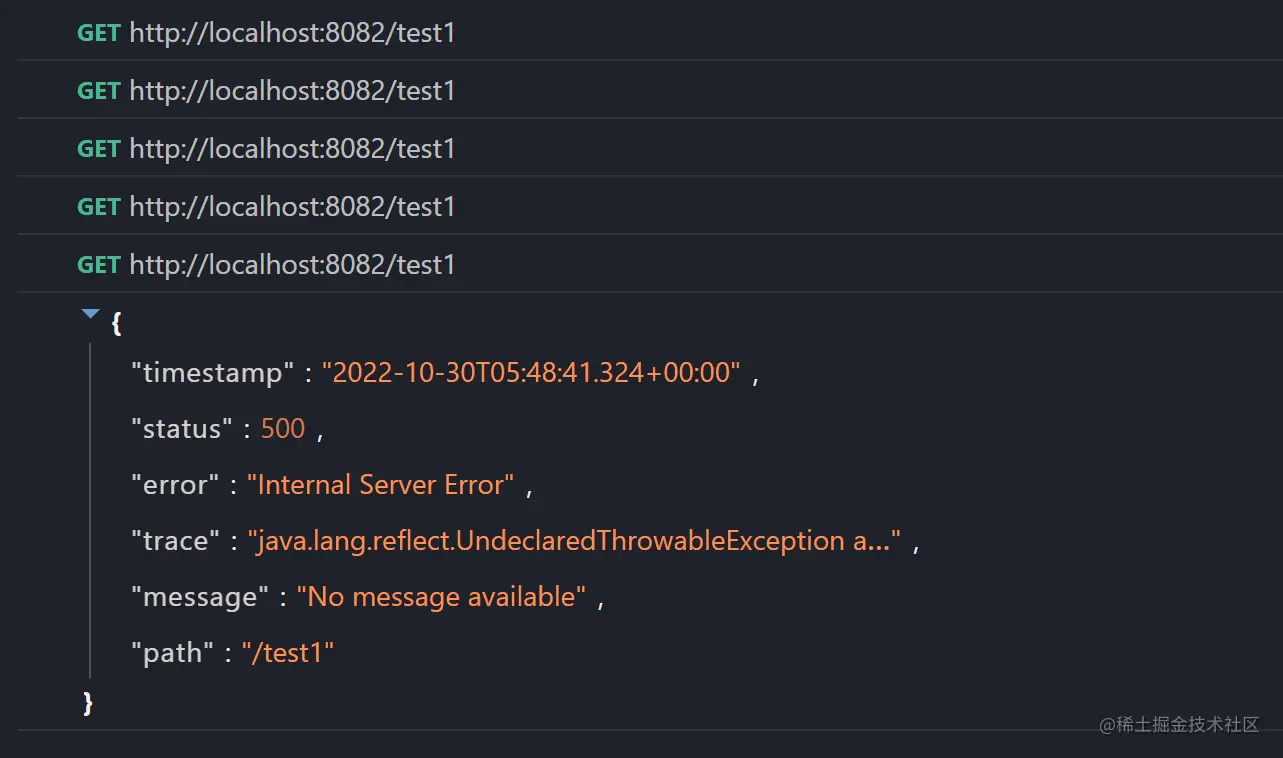
Task: Collapse the JSON response disclosure triangle
Action: click(91, 315)
